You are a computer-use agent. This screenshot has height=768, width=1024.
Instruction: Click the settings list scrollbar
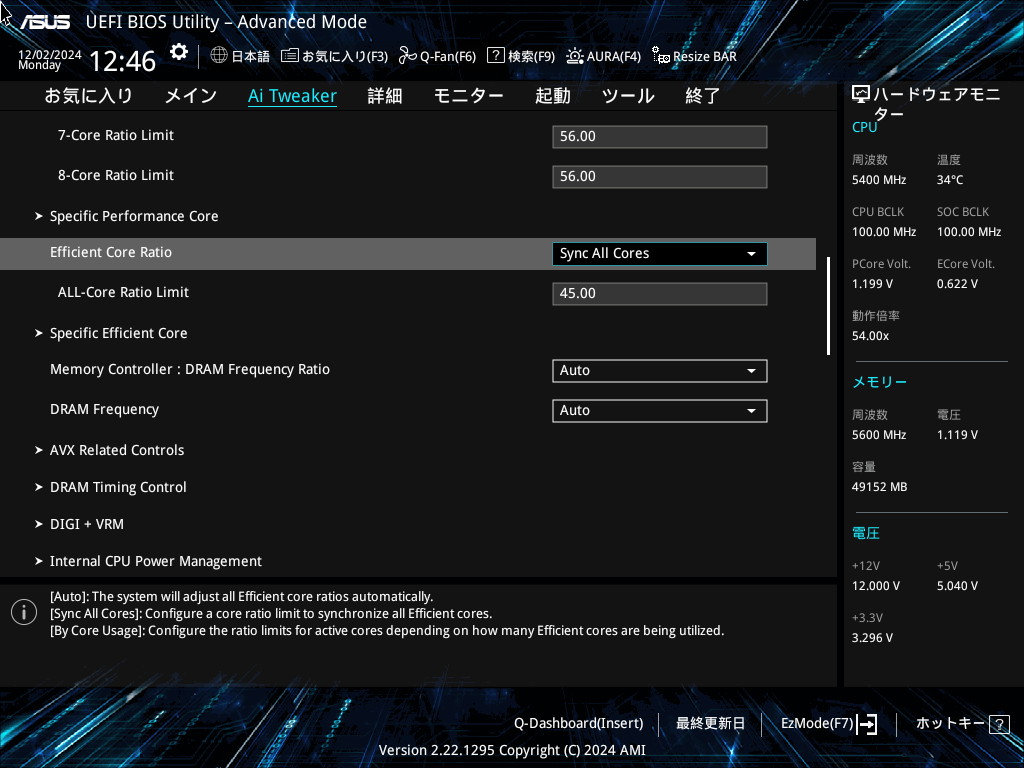(x=829, y=306)
